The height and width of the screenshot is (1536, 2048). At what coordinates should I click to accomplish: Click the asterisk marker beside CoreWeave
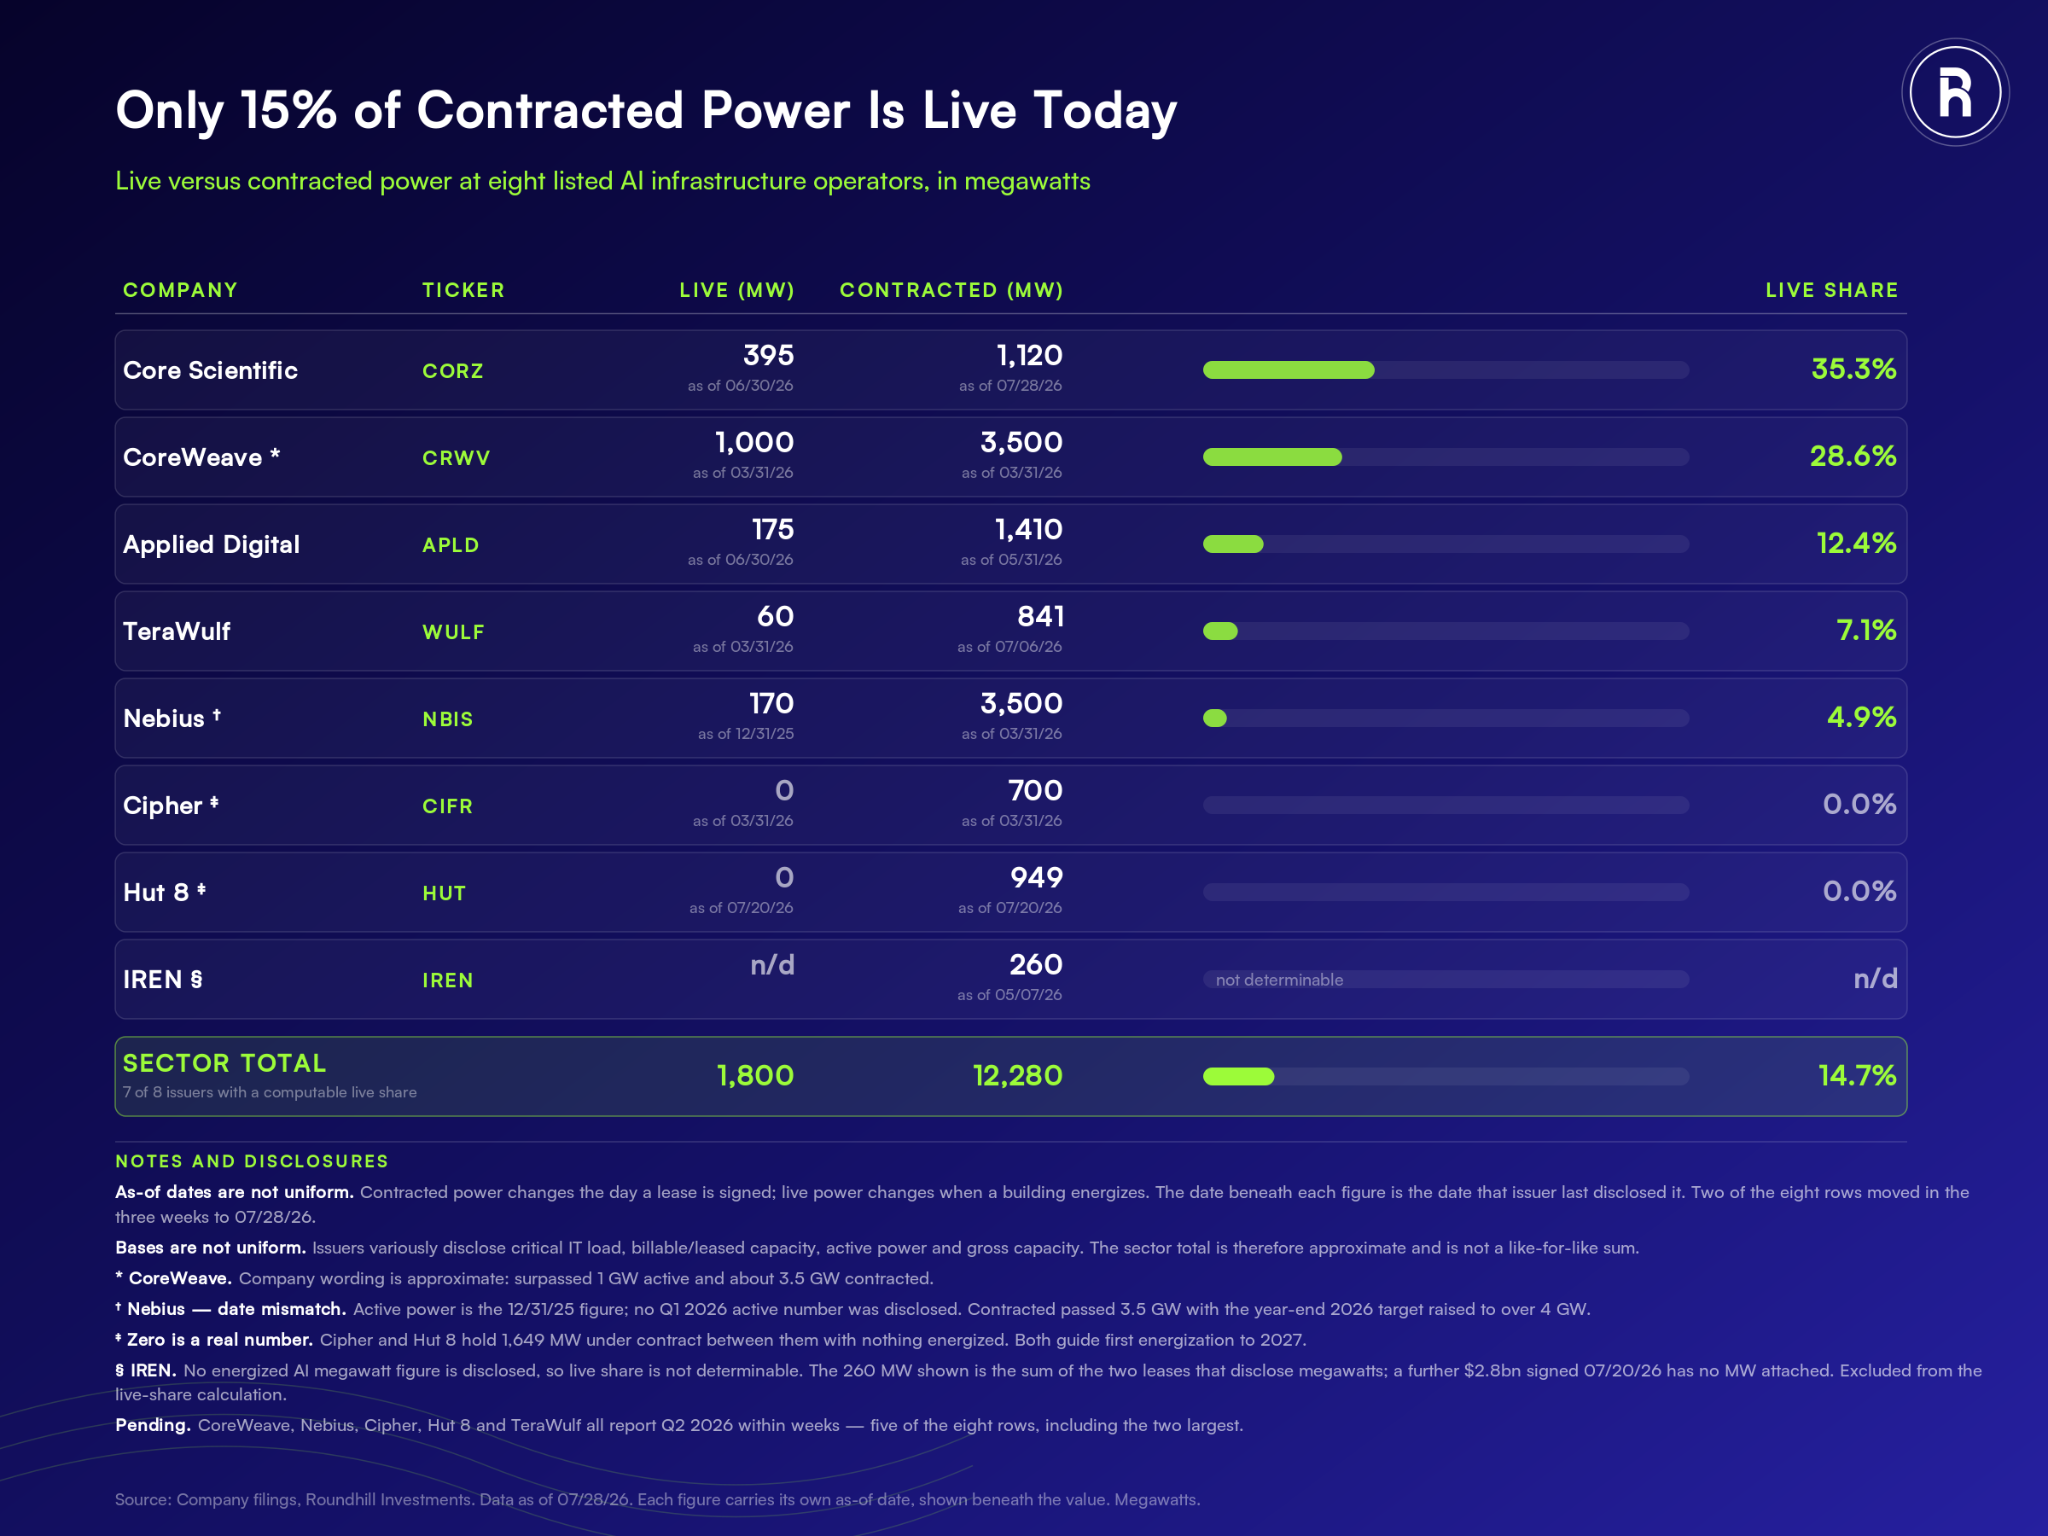click(275, 454)
